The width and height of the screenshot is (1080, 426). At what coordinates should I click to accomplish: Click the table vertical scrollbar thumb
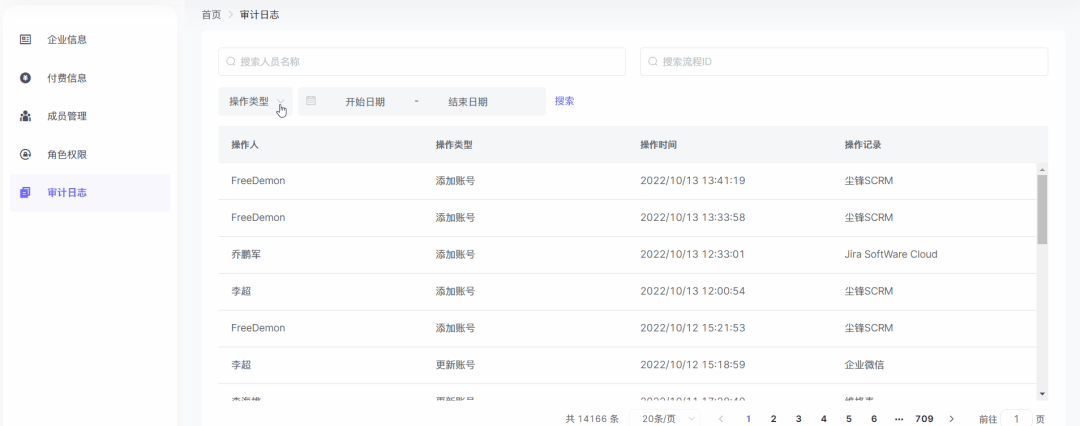click(1042, 210)
